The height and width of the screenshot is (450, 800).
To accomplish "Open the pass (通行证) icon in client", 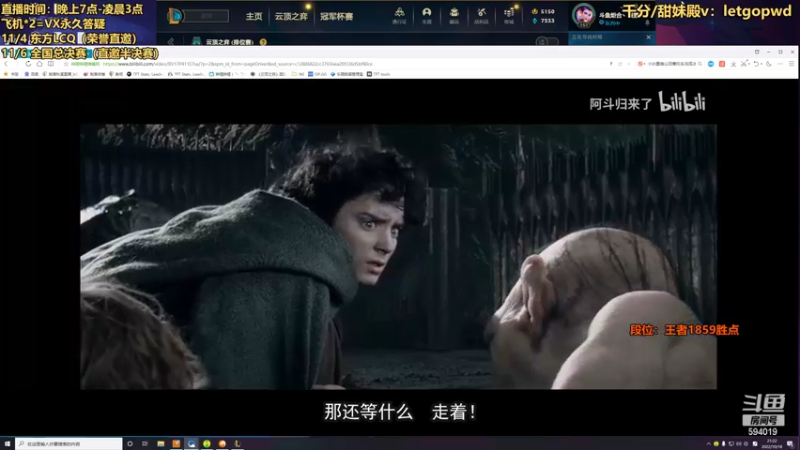I will click(399, 15).
